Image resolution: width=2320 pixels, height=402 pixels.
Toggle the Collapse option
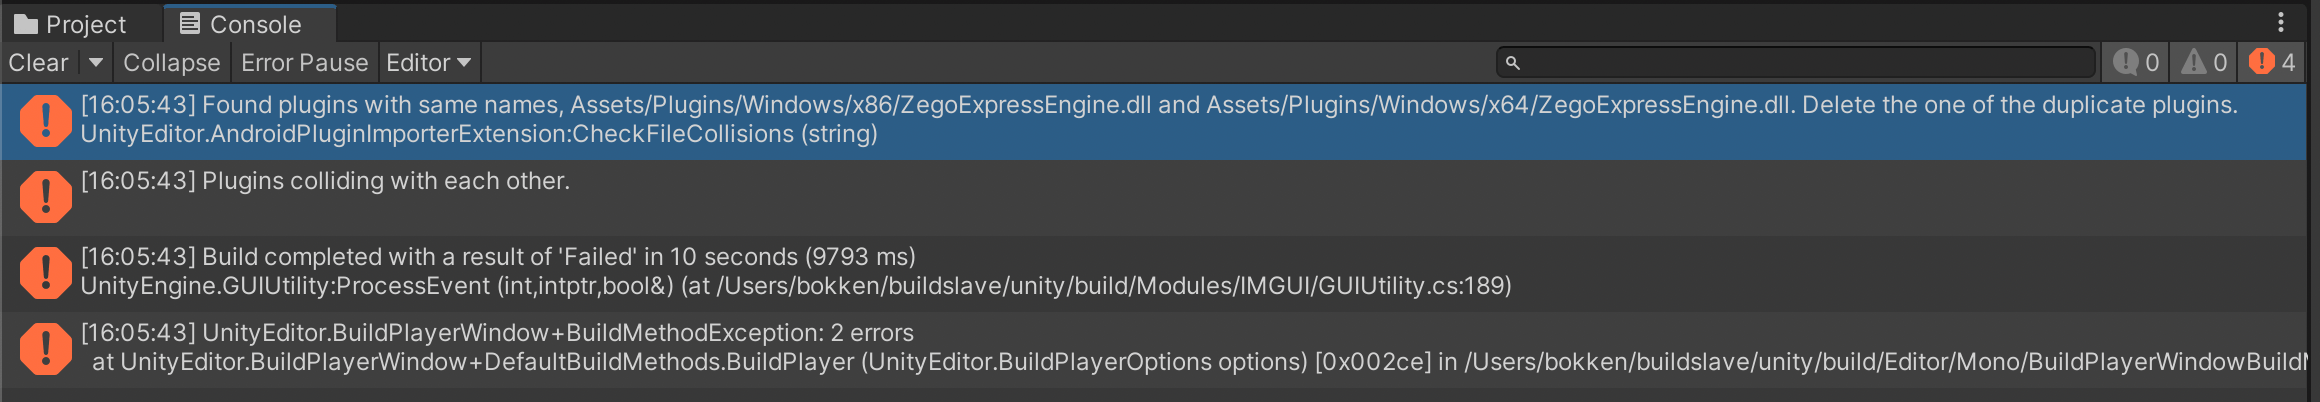click(171, 63)
